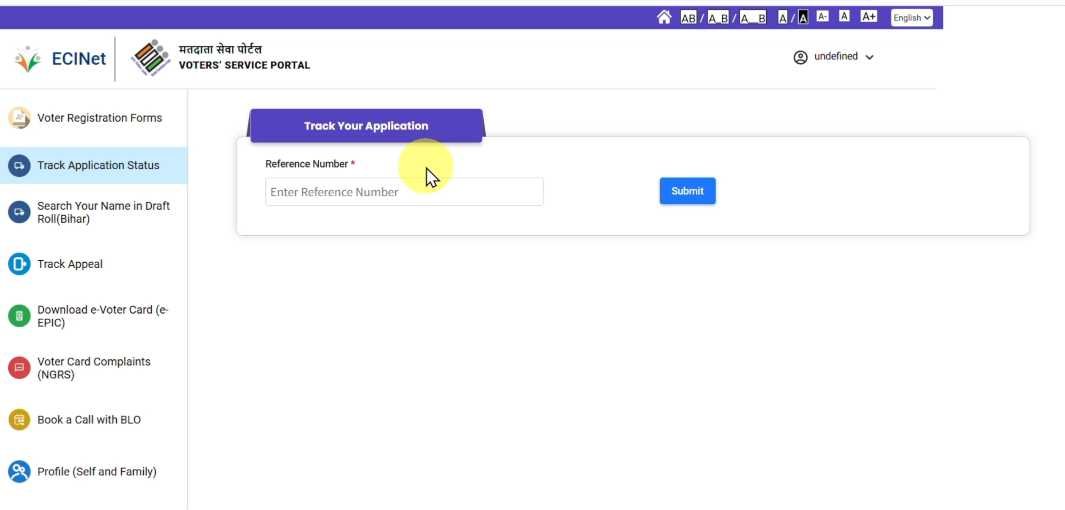Decrease font size with A- button

click(x=822, y=17)
